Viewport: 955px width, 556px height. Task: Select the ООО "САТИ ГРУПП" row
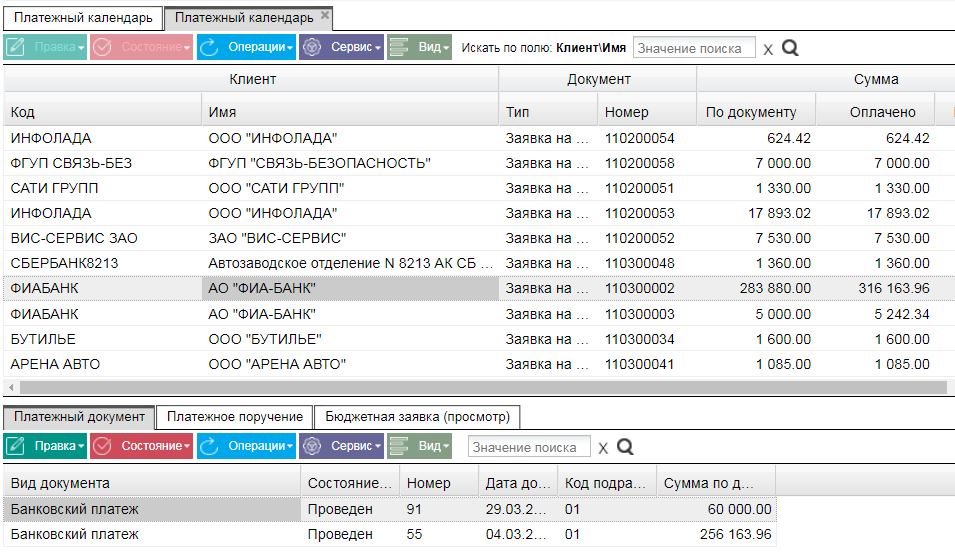tap(478, 188)
